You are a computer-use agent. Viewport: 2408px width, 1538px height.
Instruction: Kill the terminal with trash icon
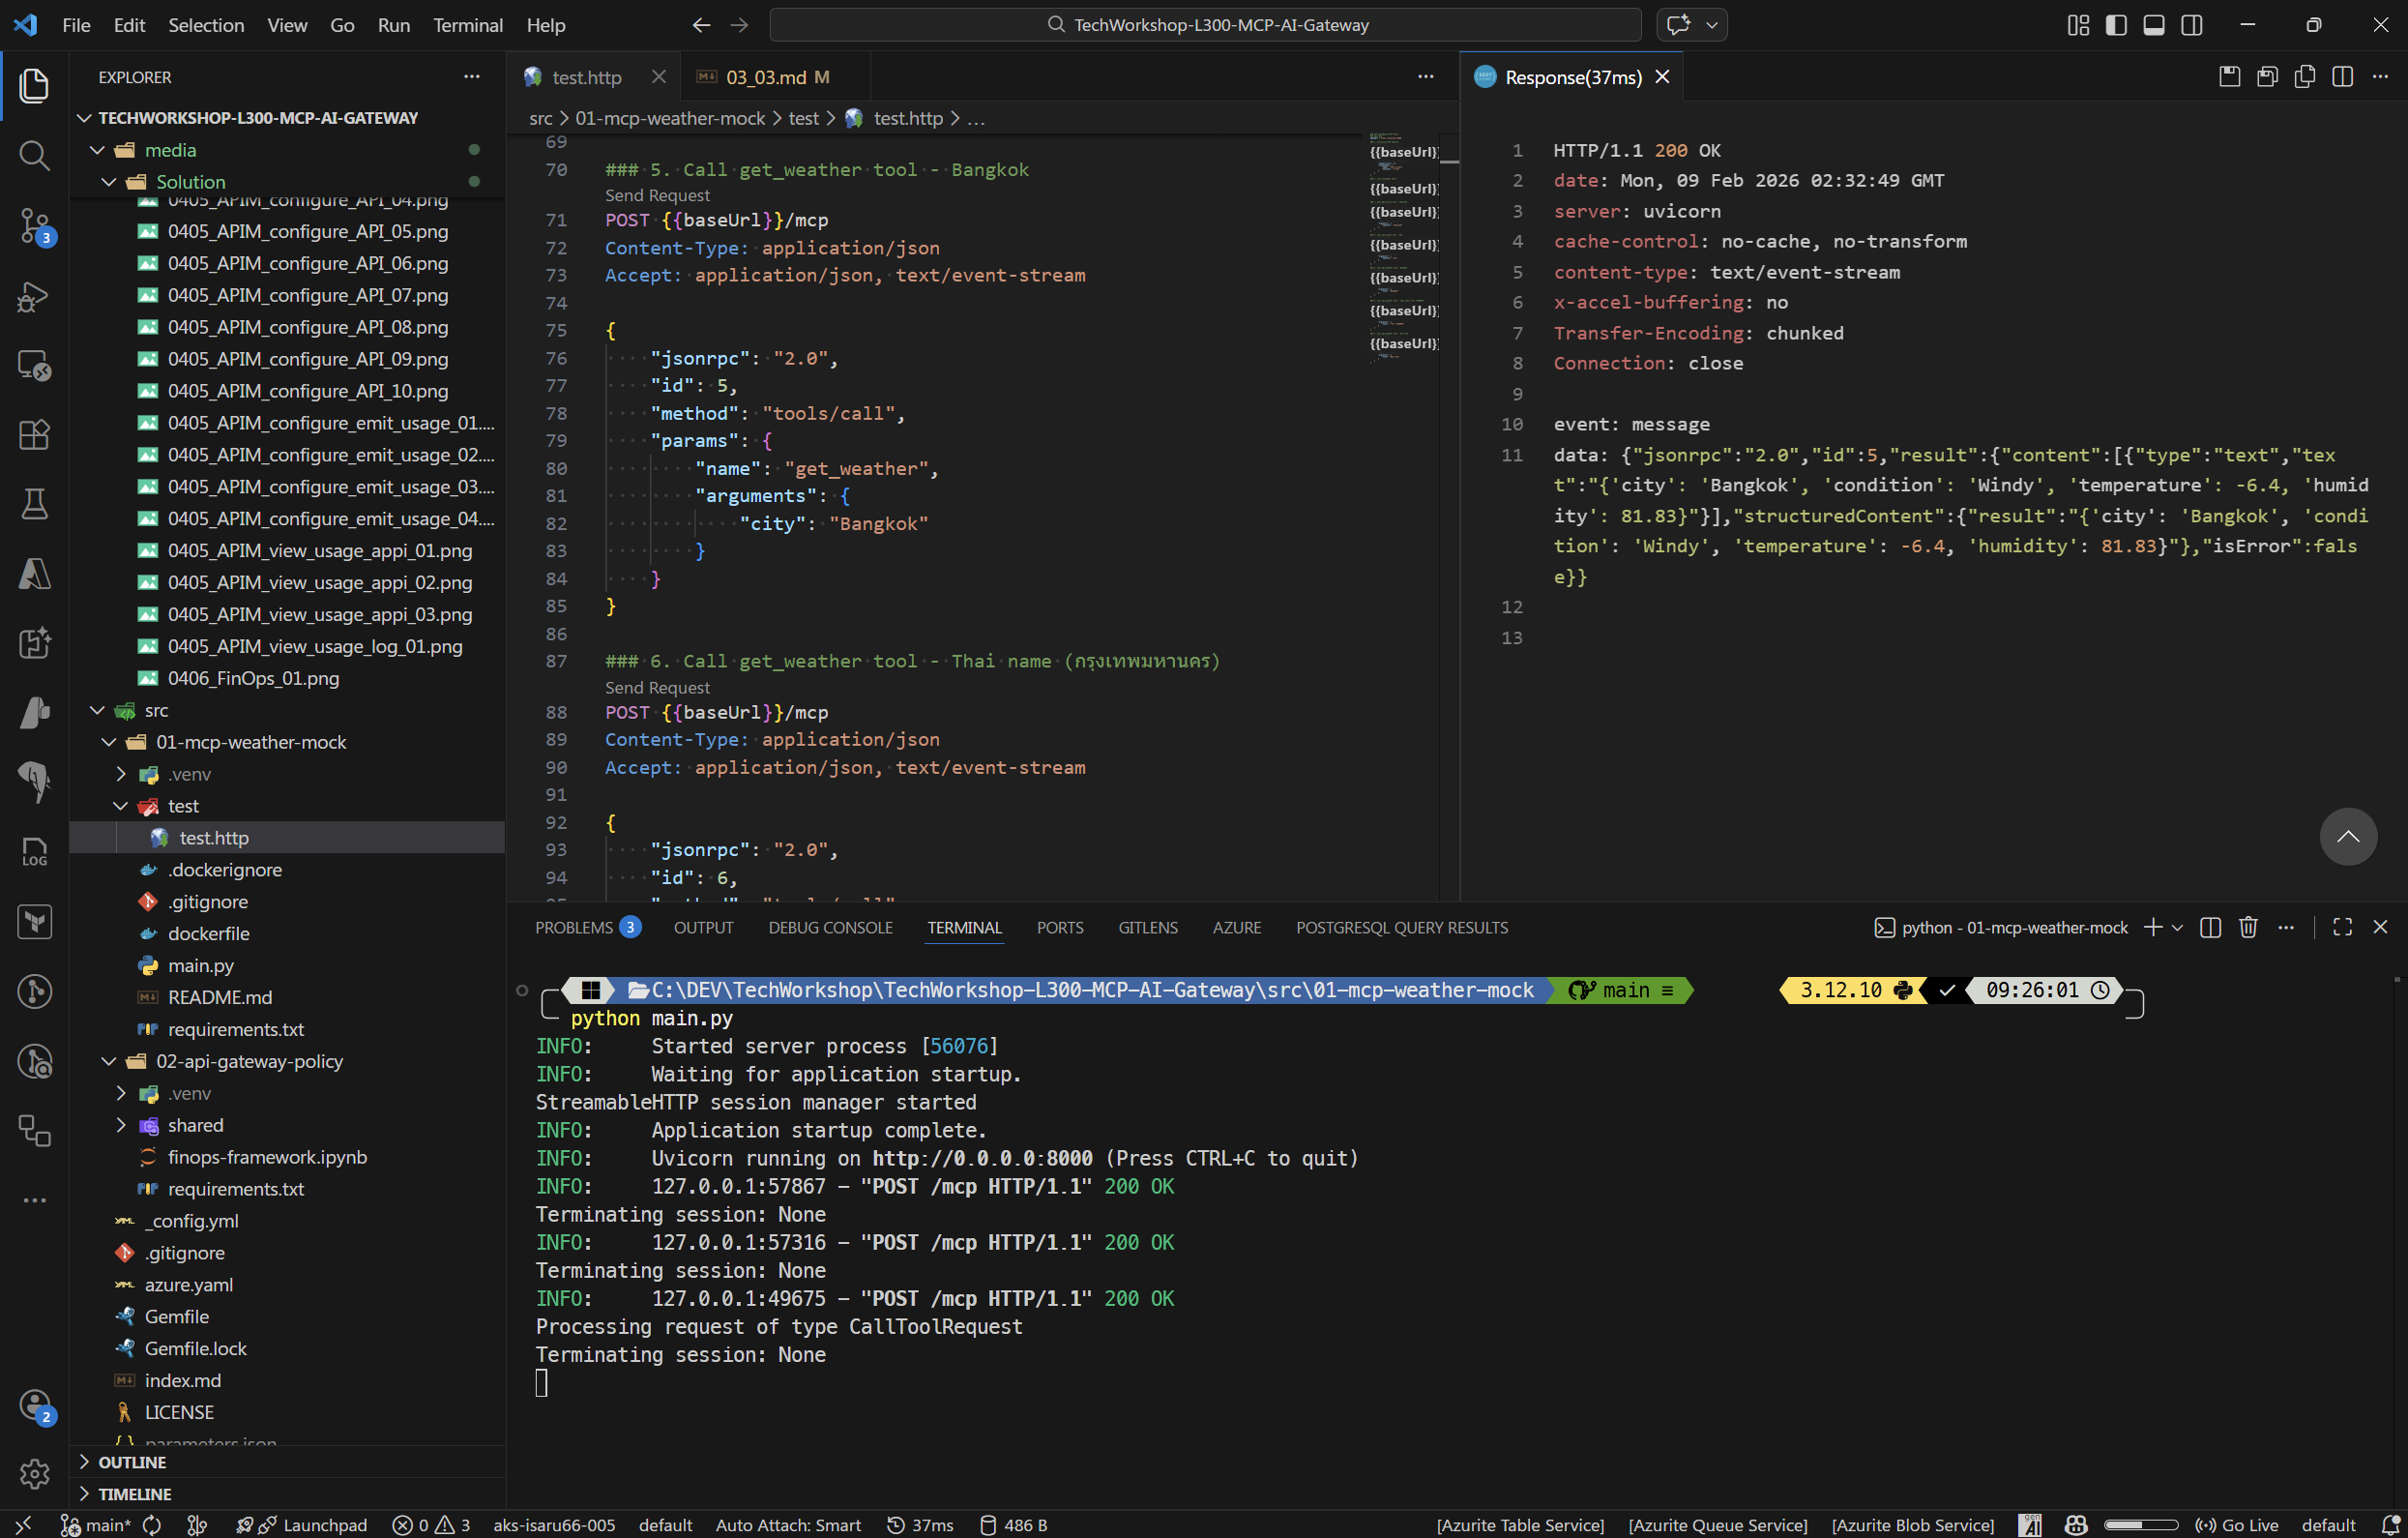pyautogui.click(x=2248, y=927)
